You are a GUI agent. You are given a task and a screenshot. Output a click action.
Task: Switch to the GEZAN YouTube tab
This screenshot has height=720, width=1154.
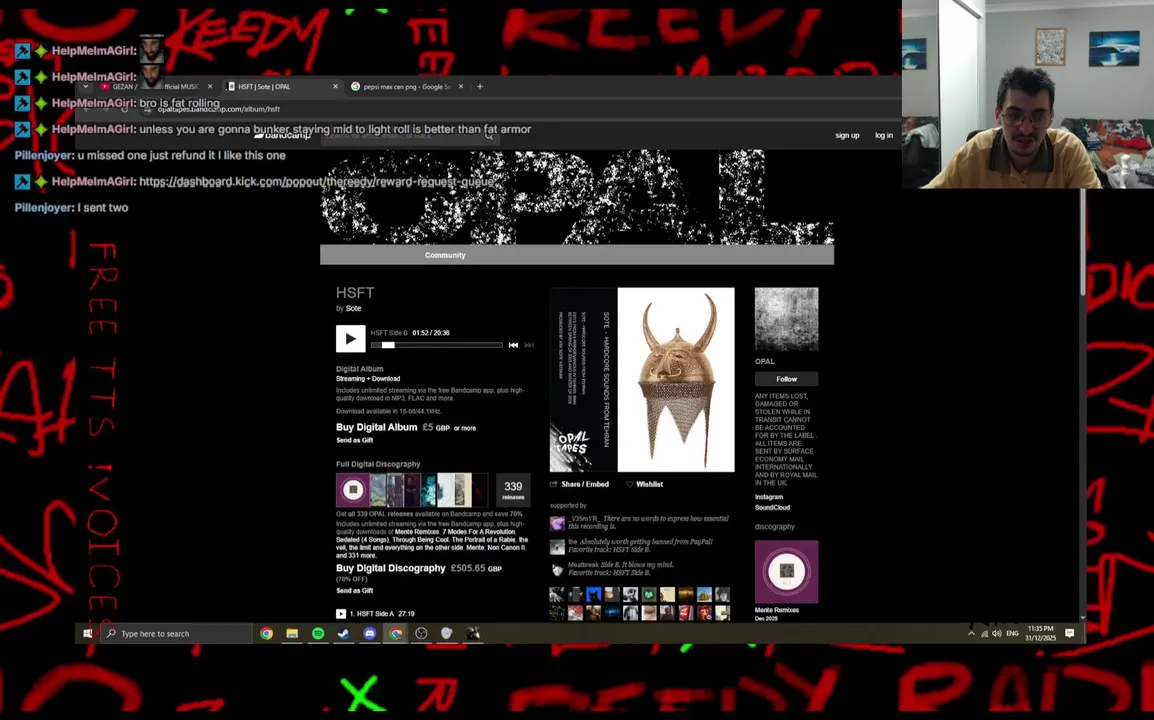[158, 87]
